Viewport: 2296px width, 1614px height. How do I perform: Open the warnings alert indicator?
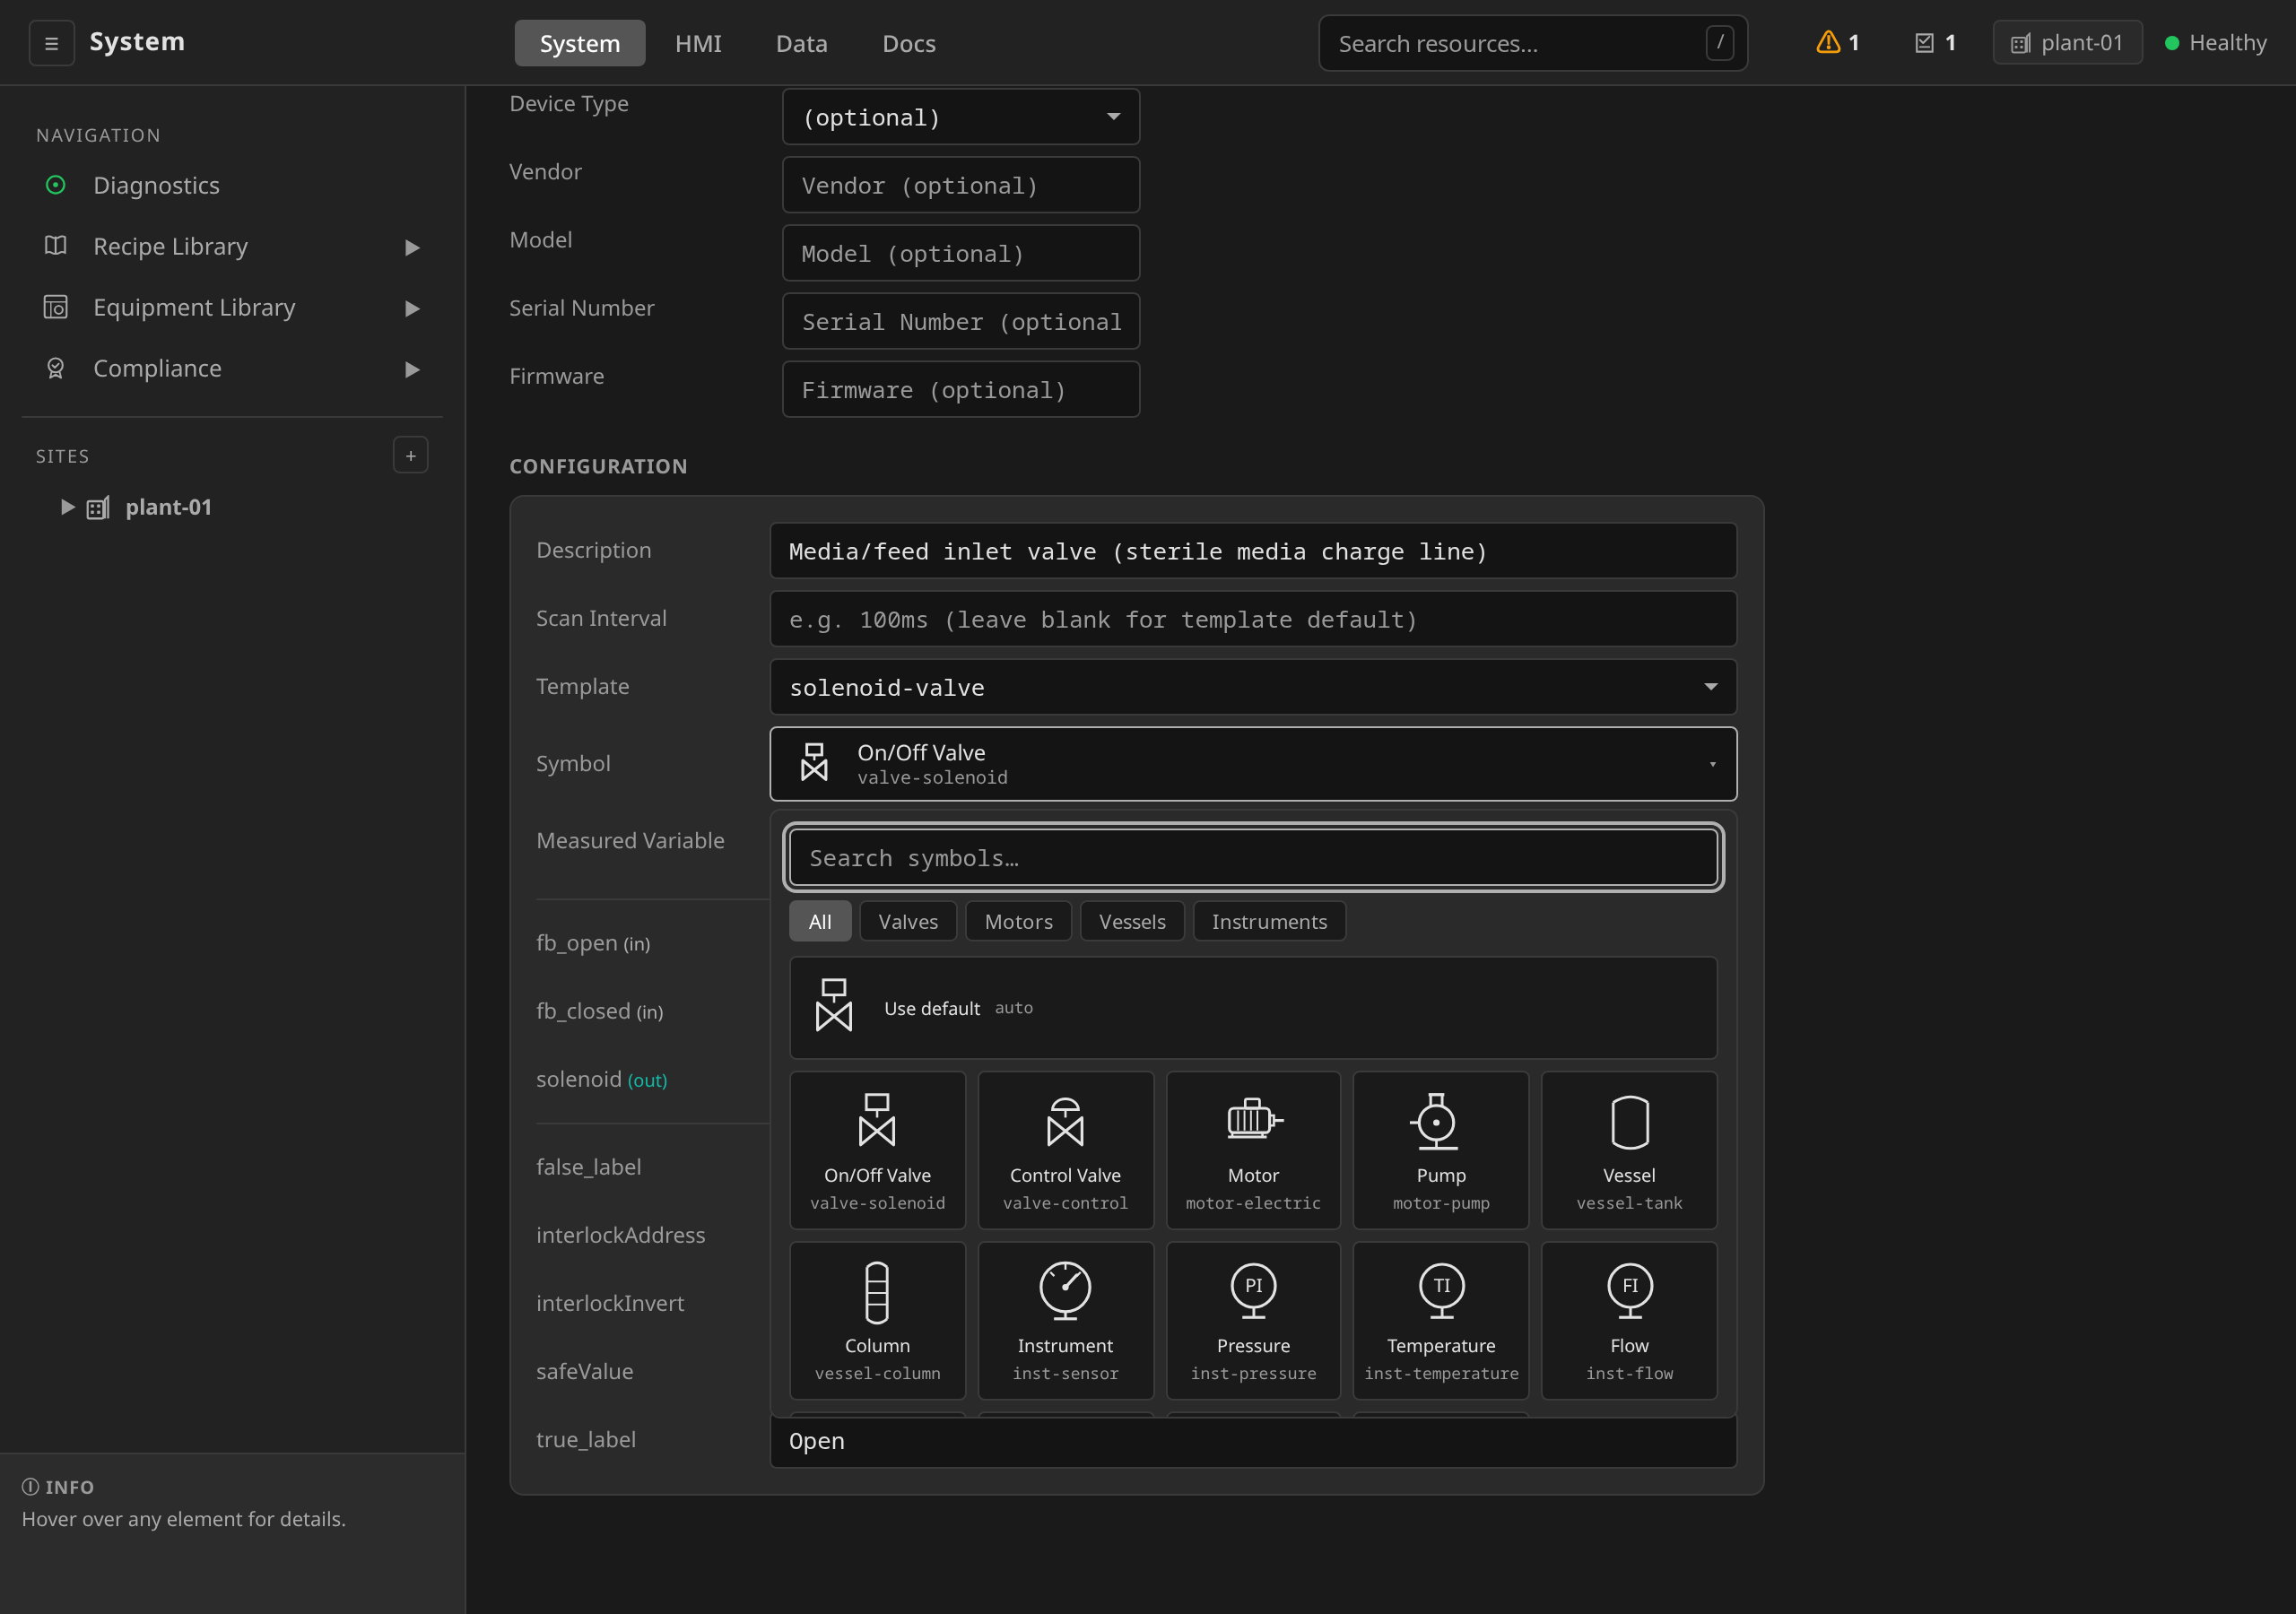(1837, 43)
